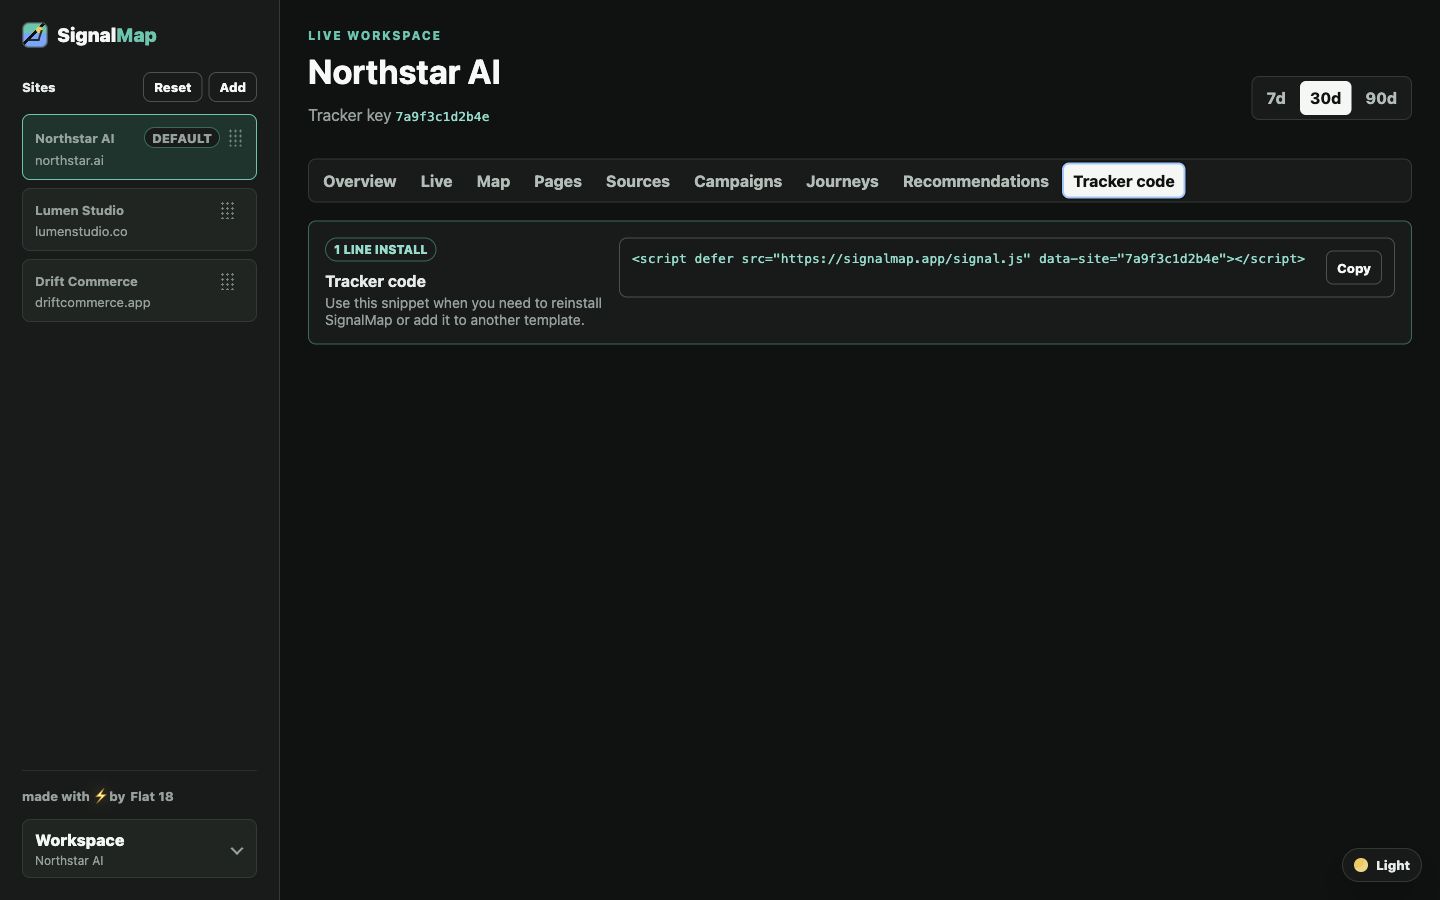Select the Tracker code tab
Image resolution: width=1440 pixels, height=900 pixels.
(x=1123, y=181)
